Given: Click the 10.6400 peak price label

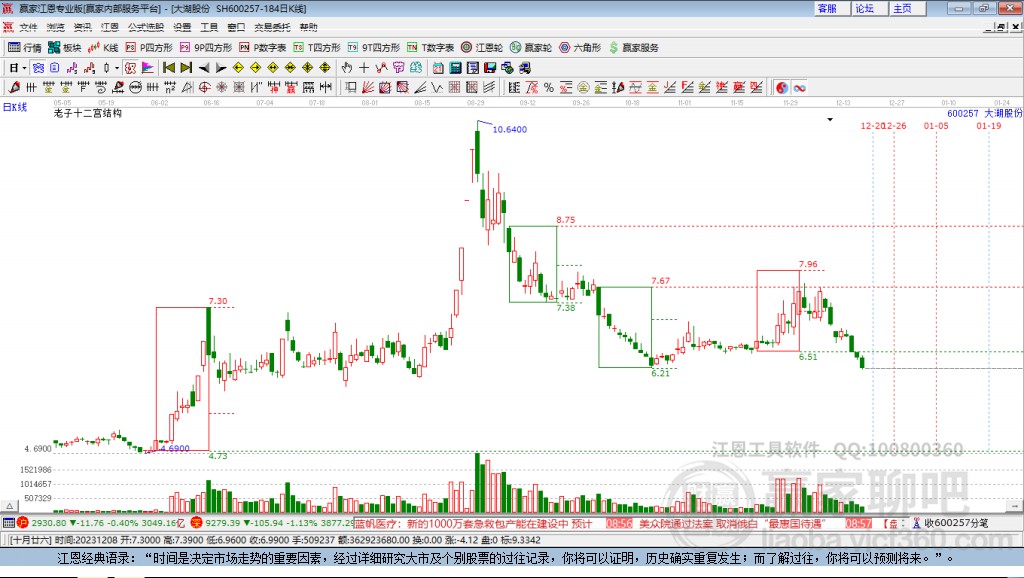Looking at the screenshot, I should [x=509, y=129].
